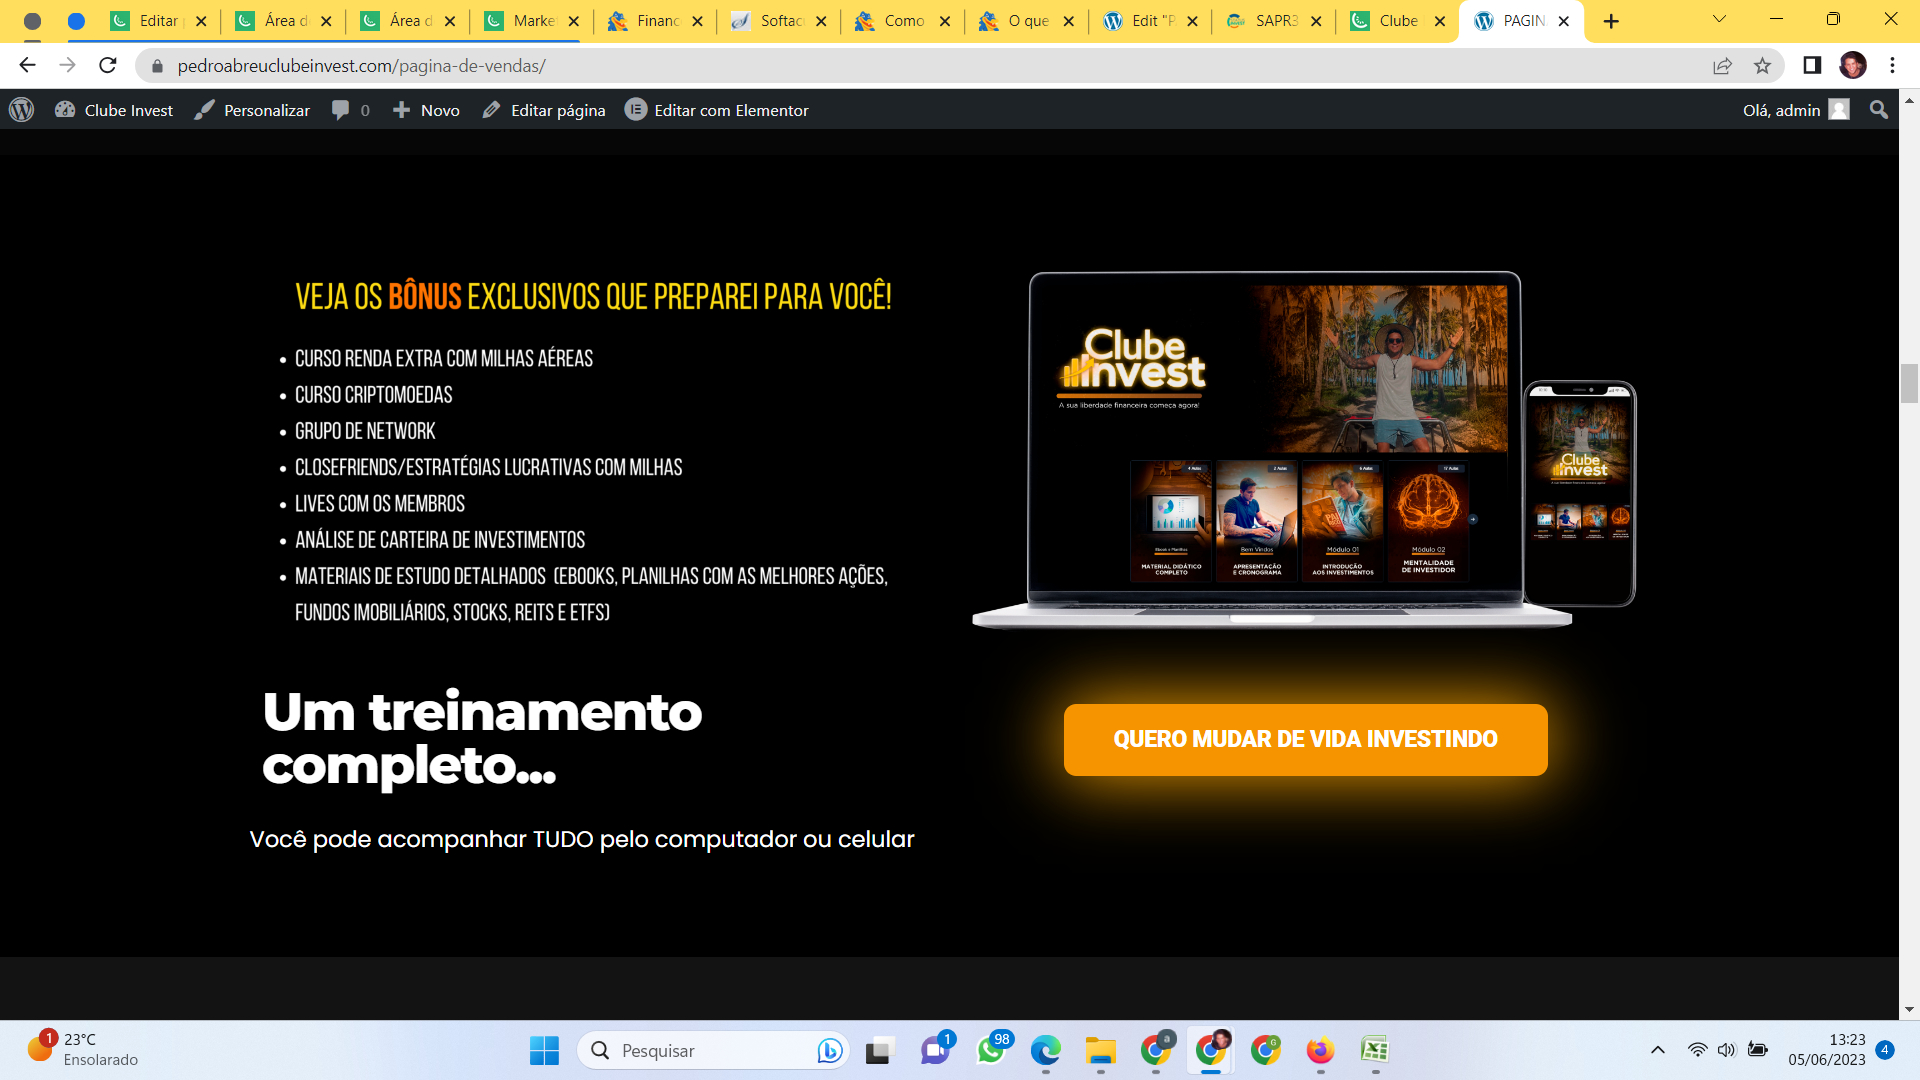The height and width of the screenshot is (1080, 1920).
Task: Open Excel from the taskbar
Action: (x=1375, y=1050)
